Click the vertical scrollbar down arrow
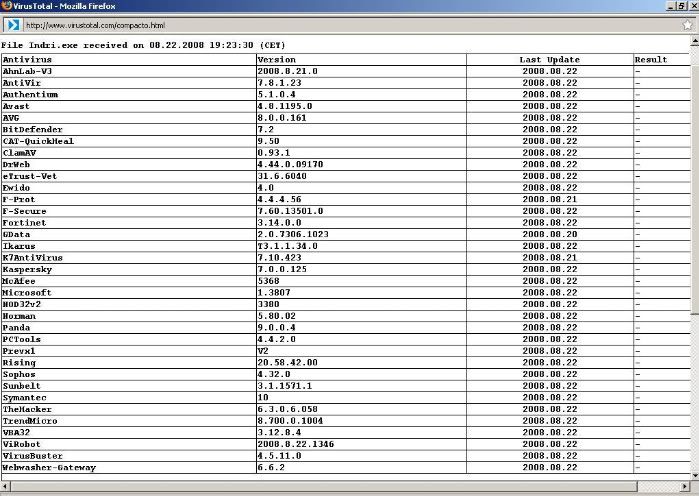The height and width of the screenshot is (496, 699). tap(695, 476)
